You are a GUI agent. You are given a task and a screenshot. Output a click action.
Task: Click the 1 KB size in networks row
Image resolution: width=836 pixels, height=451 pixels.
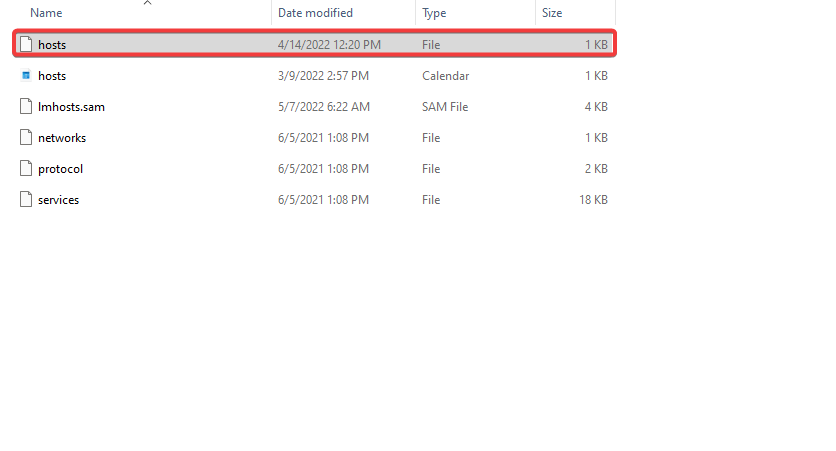[x=596, y=138]
